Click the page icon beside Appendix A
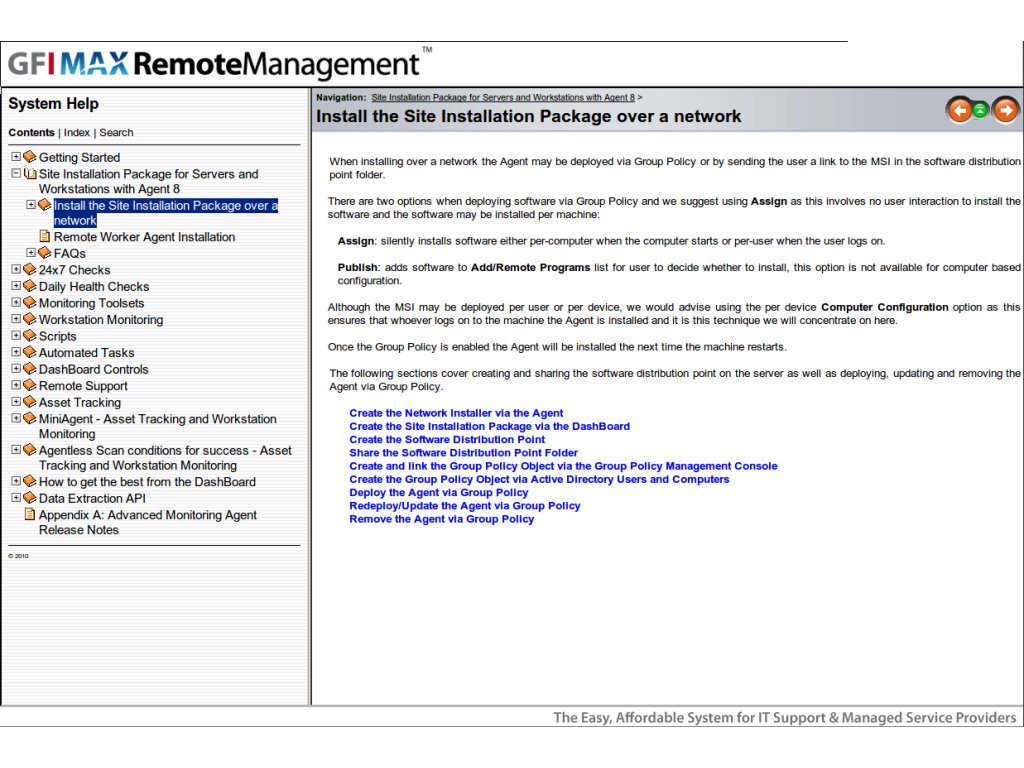Image resolution: width=1024 pixels, height=768 pixels. tap(29, 514)
